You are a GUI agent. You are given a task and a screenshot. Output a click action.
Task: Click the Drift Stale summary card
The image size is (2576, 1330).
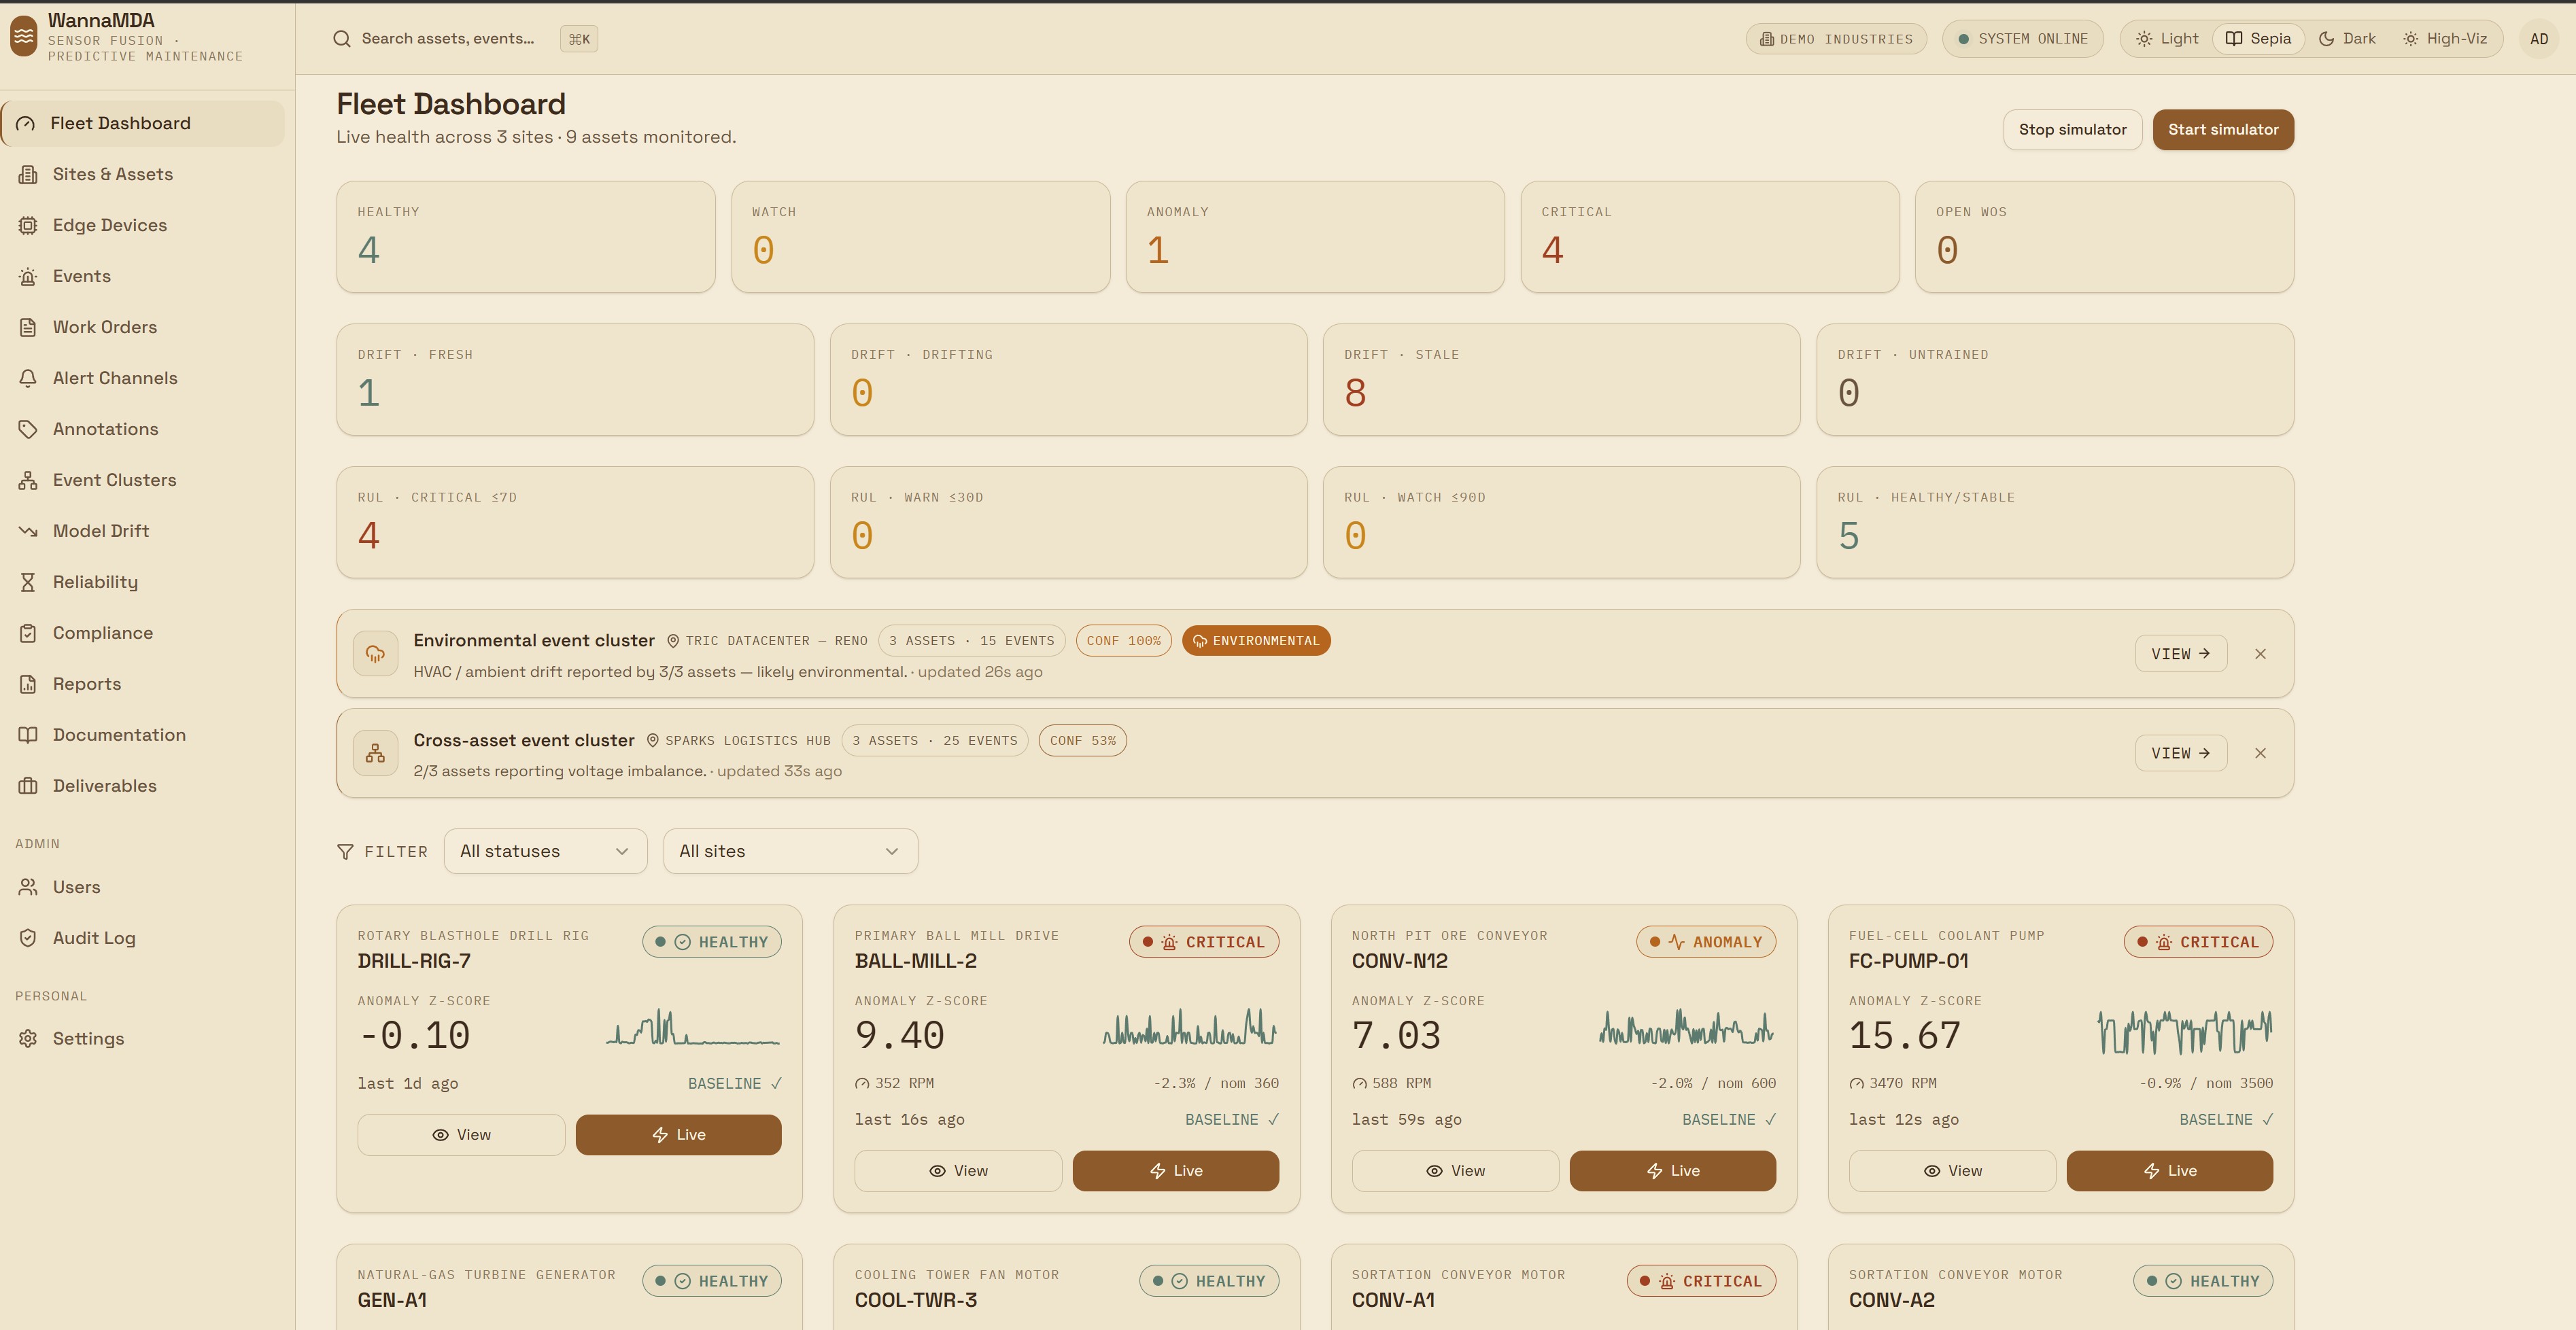tap(1561, 380)
